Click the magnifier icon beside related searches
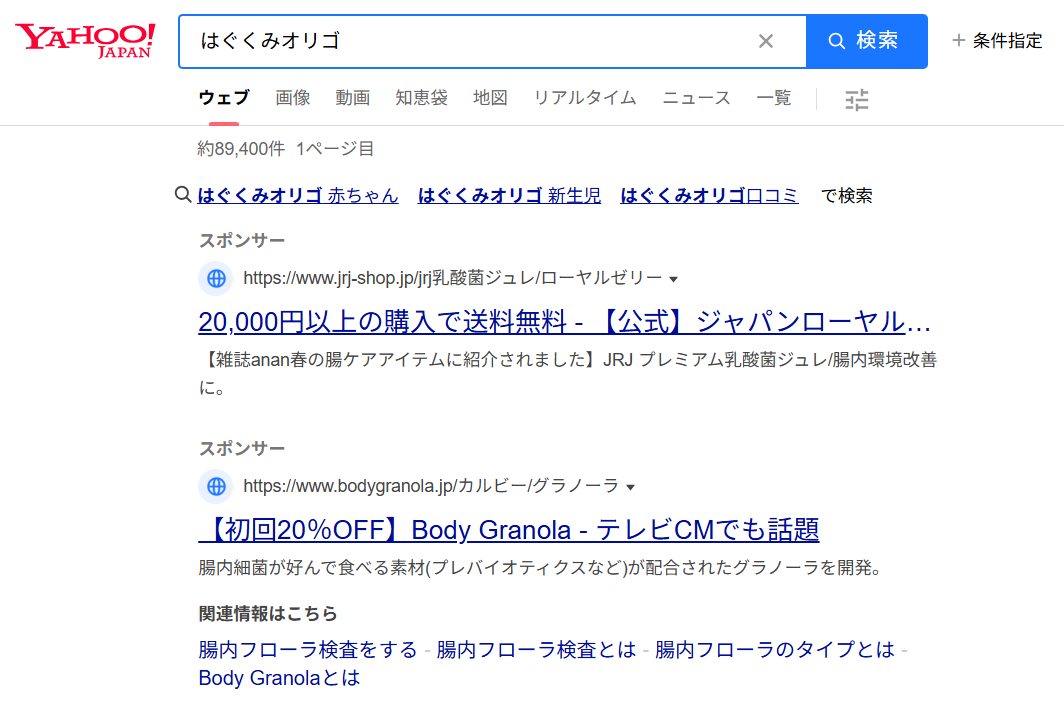Viewport: 1064px width, 702px height. [x=183, y=195]
